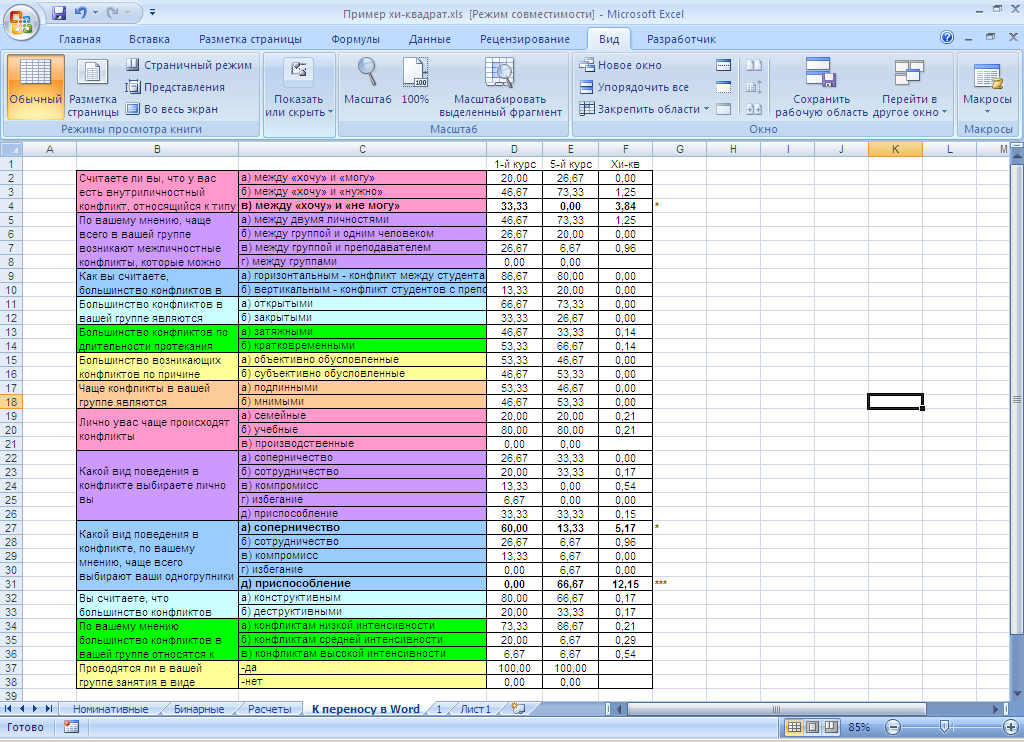
Task: Switch to Расчеты sheet
Action: click(269, 709)
